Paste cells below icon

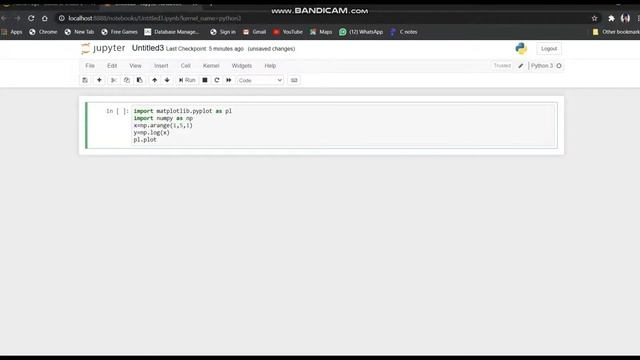pos(140,80)
